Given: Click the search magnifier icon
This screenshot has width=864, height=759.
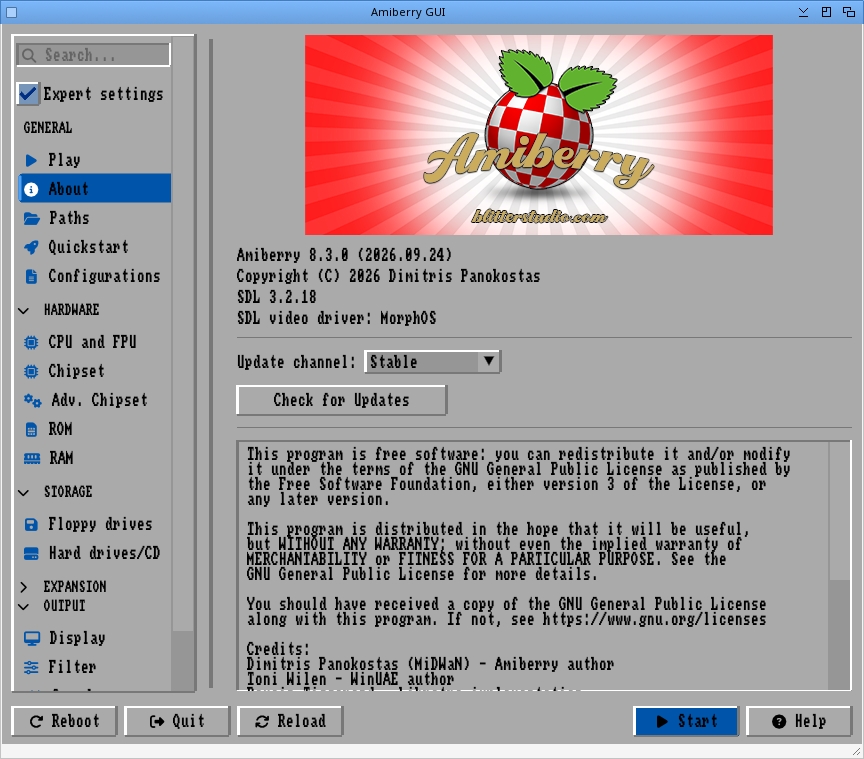Looking at the screenshot, I should 29,55.
